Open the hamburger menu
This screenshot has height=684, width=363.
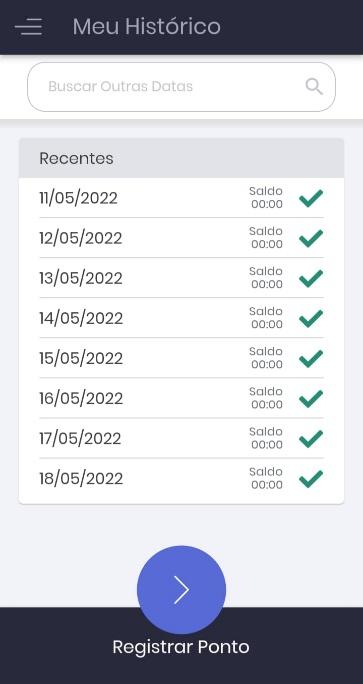(28, 27)
